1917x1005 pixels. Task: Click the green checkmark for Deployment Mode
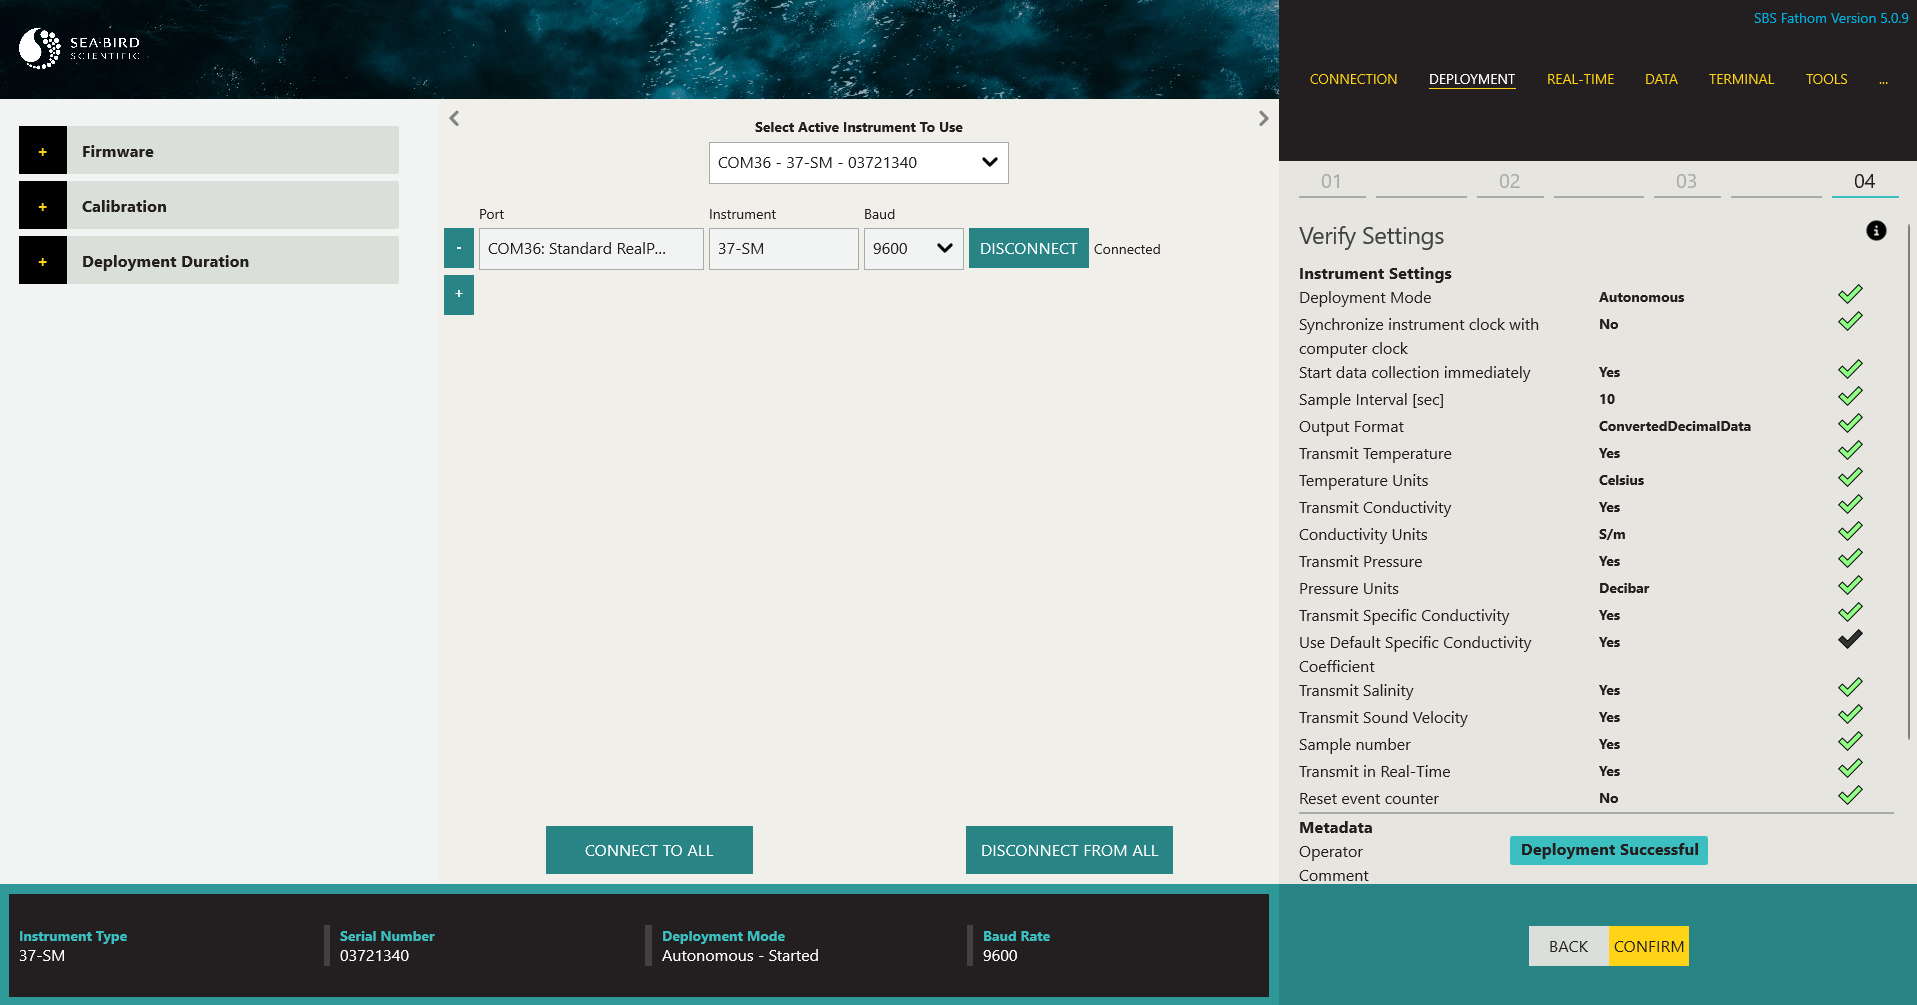(1850, 294)
